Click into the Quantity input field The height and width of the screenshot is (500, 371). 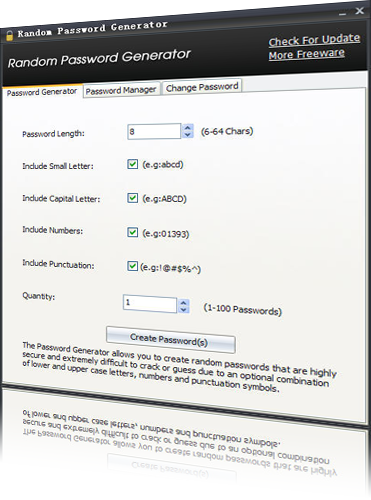point(150,303)
